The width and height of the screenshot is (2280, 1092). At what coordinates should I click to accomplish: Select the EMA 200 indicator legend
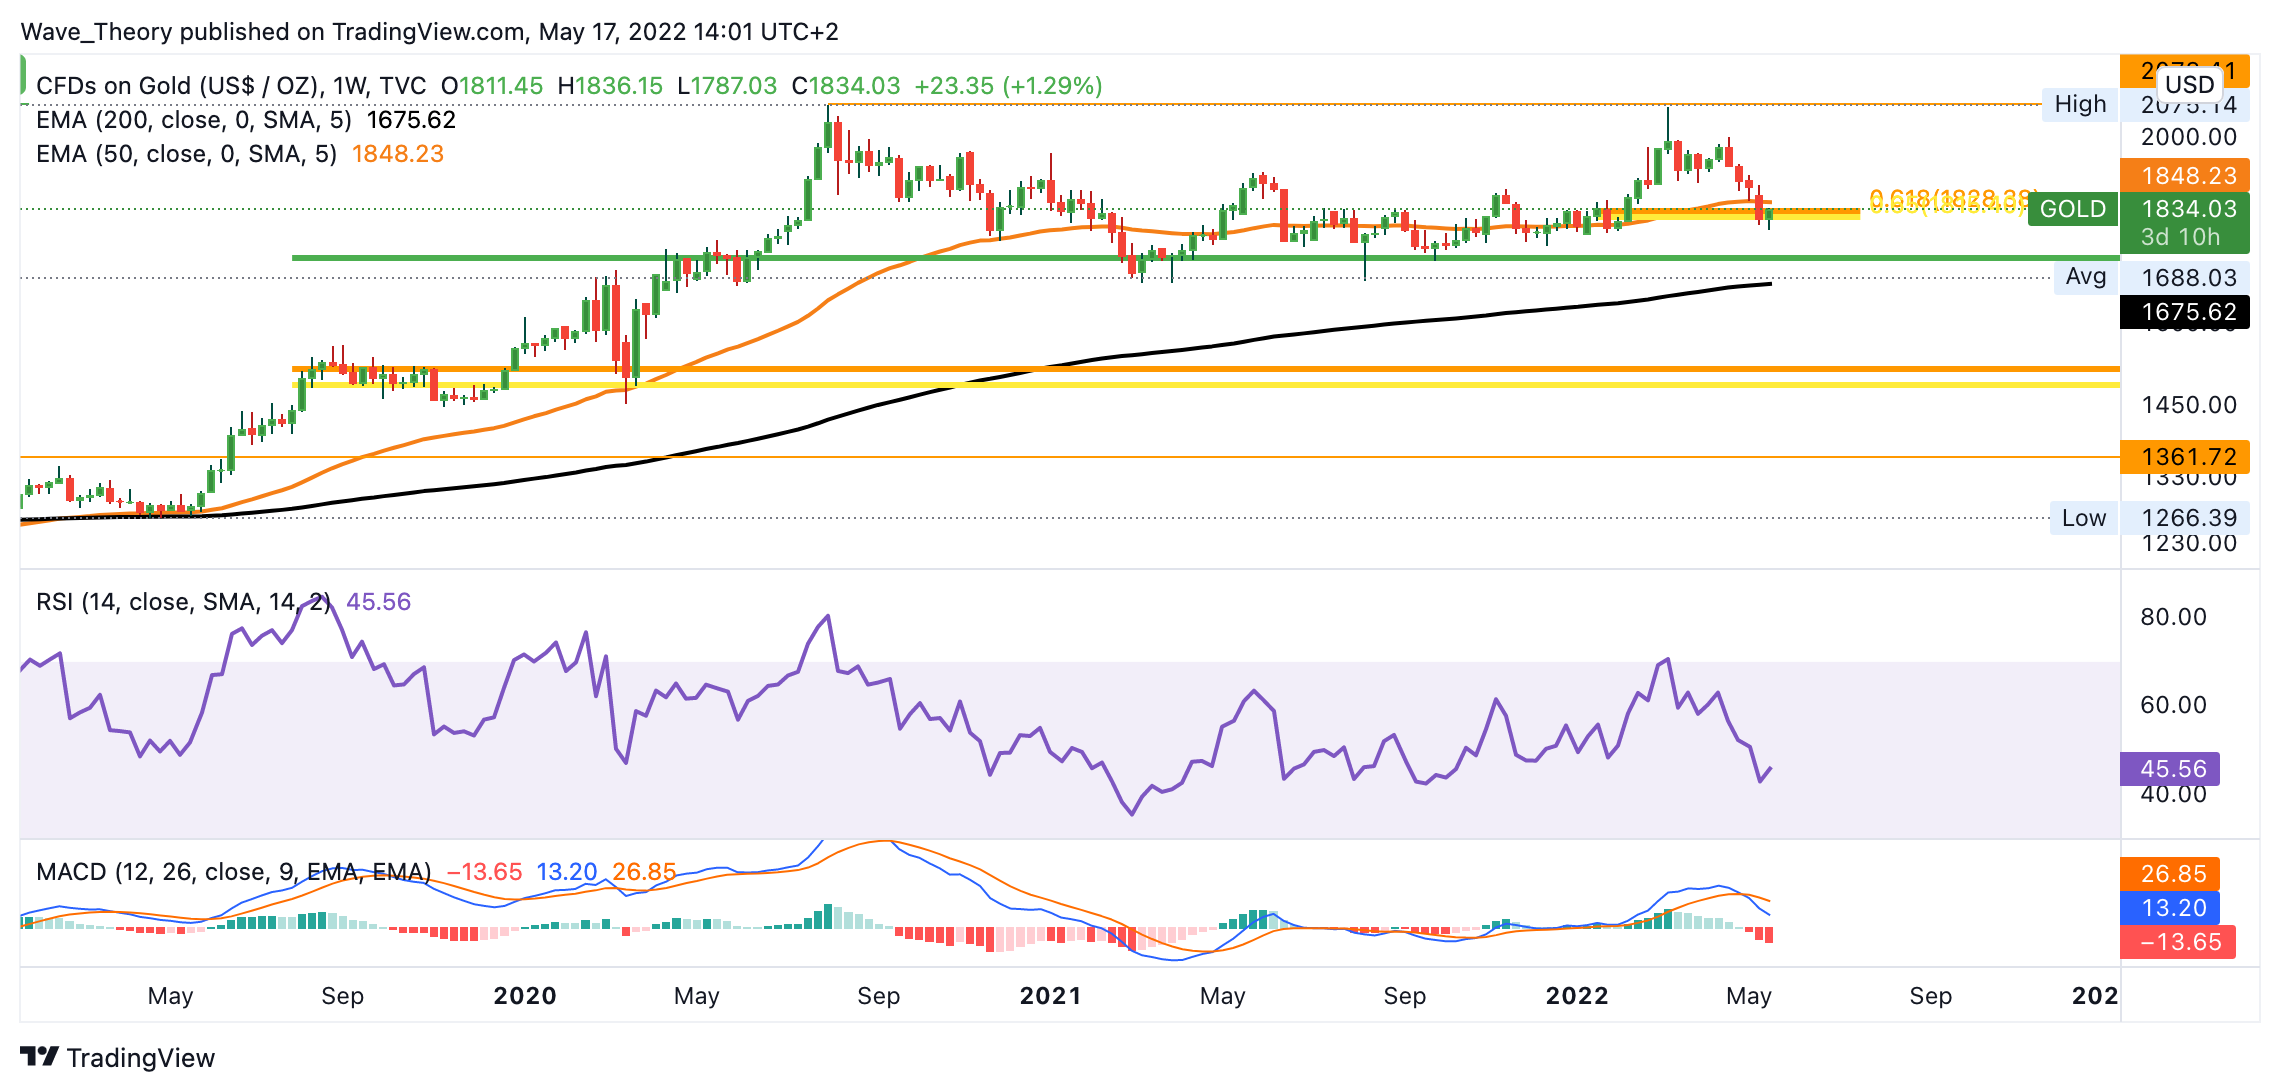click(x=193, y=120)
